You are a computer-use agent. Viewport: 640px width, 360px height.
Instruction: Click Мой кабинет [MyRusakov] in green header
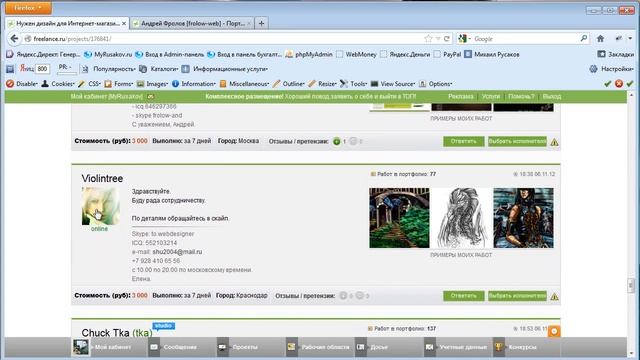point(107,96)
